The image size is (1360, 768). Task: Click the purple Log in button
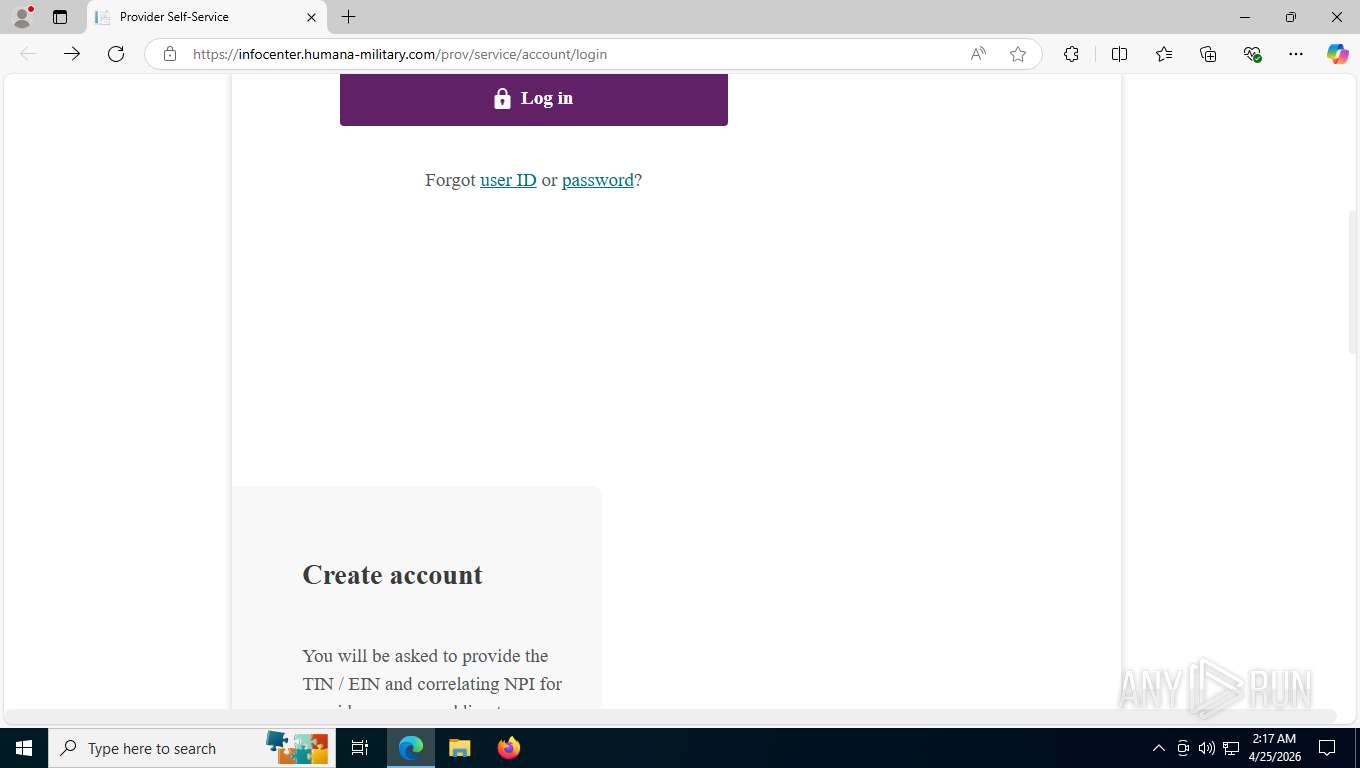pyautogui.click(x=534, y=99)
